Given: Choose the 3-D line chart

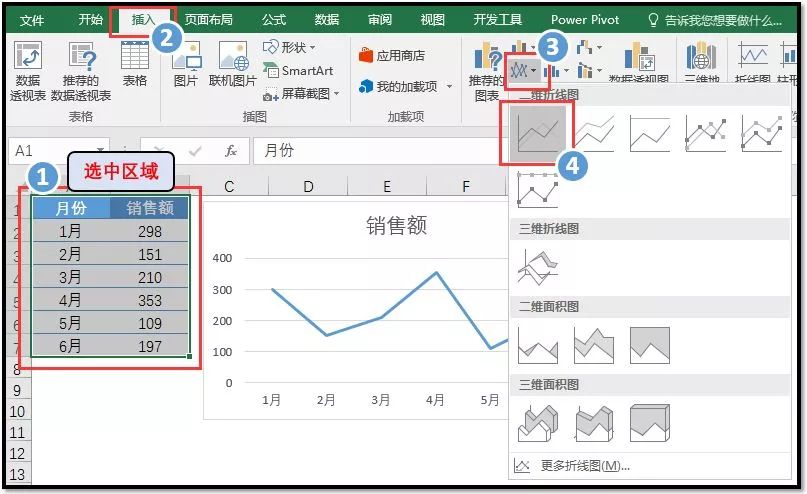Looking at the screenshot, I should pyautogui.click(x=538, y=267).
